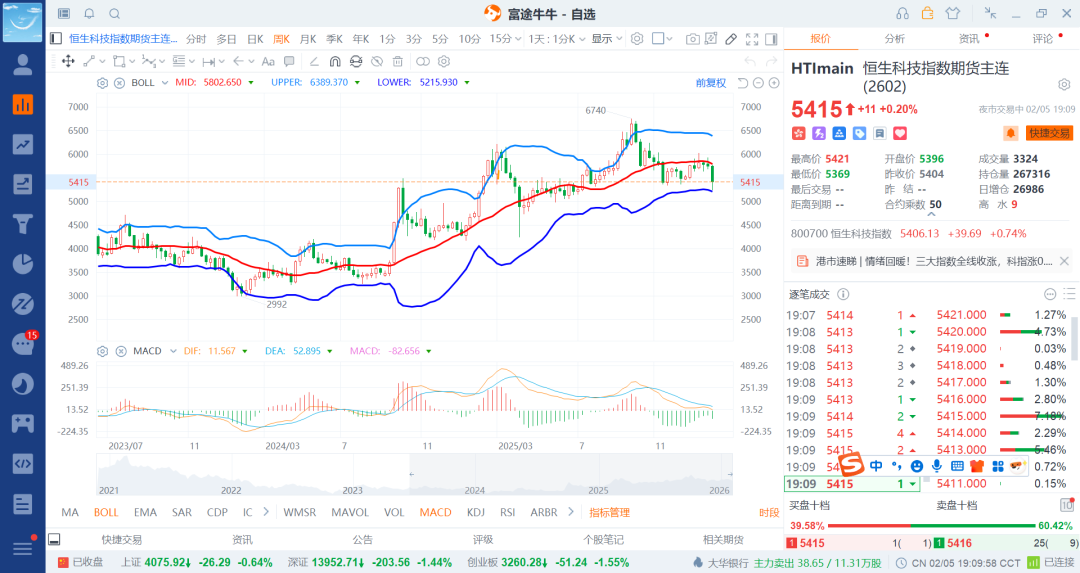Open 指标管理 indicator management link

[x=609, y=512]
